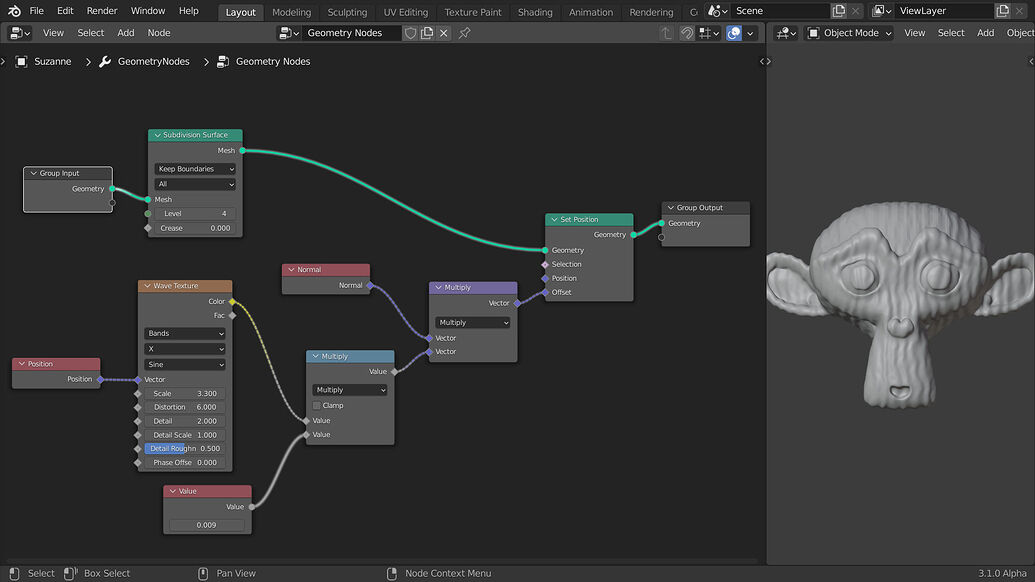Click the Geometry Nodes name field in header
This screenshot has height=582, width=1035.
tap(352, 33)
